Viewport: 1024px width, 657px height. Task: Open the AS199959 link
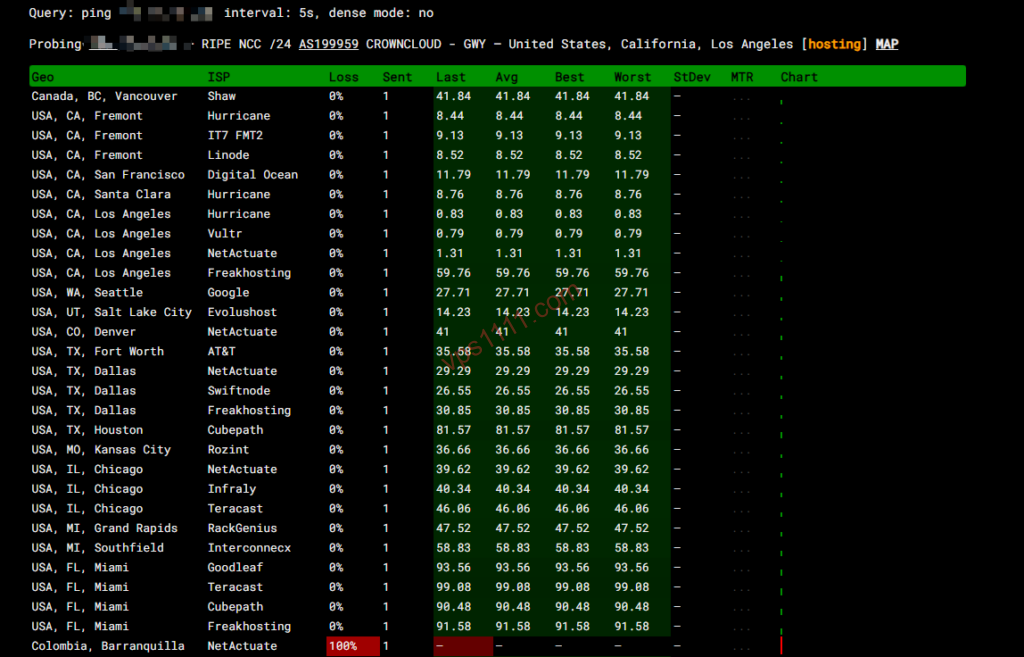[x=328, y=44]
